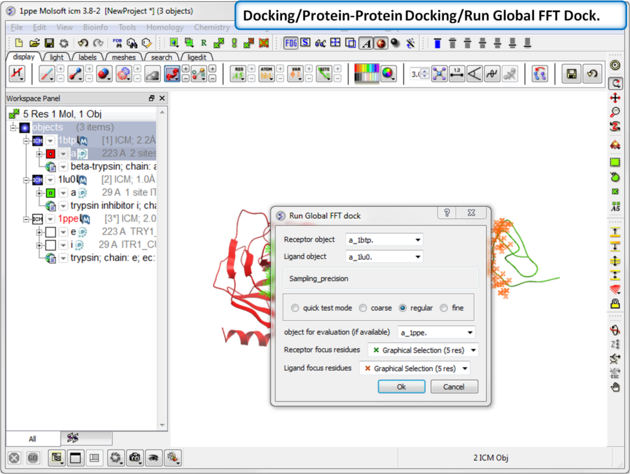The width and height of the screenshot is (630, 474).
Task: Click the dark sphere lighting icon in top toolbar
Action: click(395, 43)
